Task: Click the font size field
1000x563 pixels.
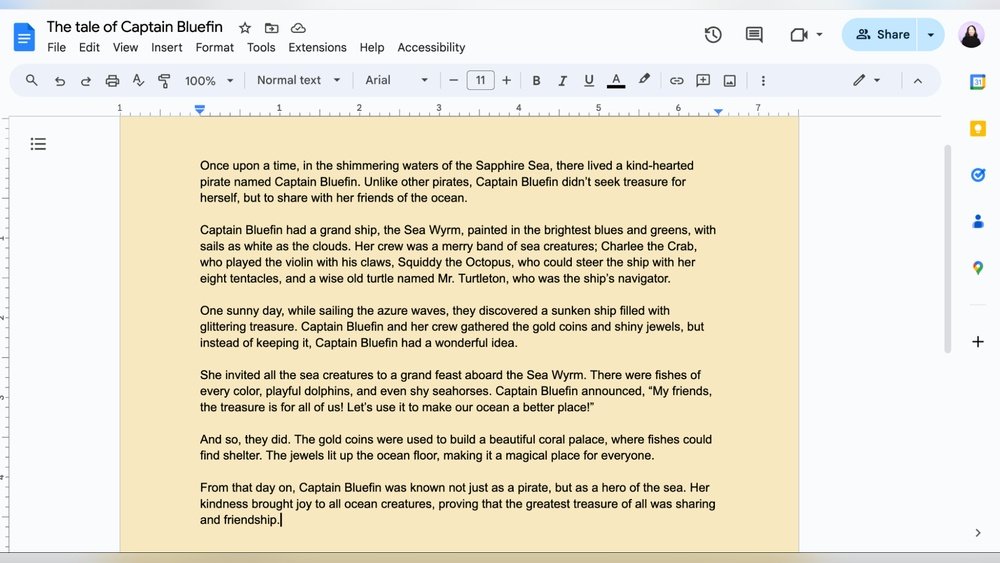Action: tap(480, 80)
